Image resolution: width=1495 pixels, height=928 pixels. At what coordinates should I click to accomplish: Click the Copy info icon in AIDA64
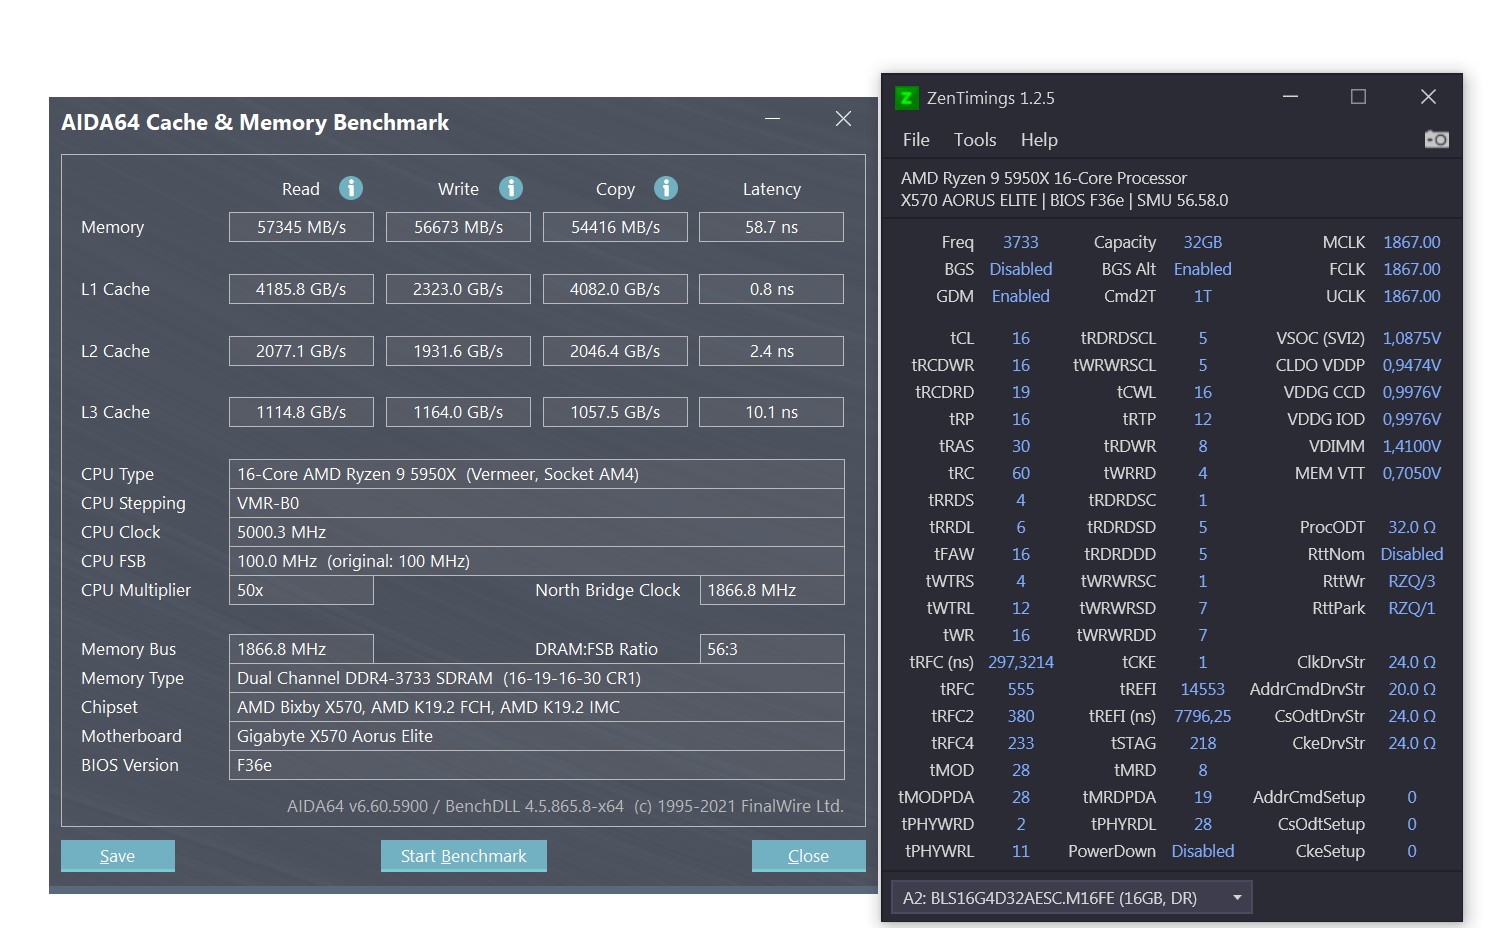click(666, 188)
